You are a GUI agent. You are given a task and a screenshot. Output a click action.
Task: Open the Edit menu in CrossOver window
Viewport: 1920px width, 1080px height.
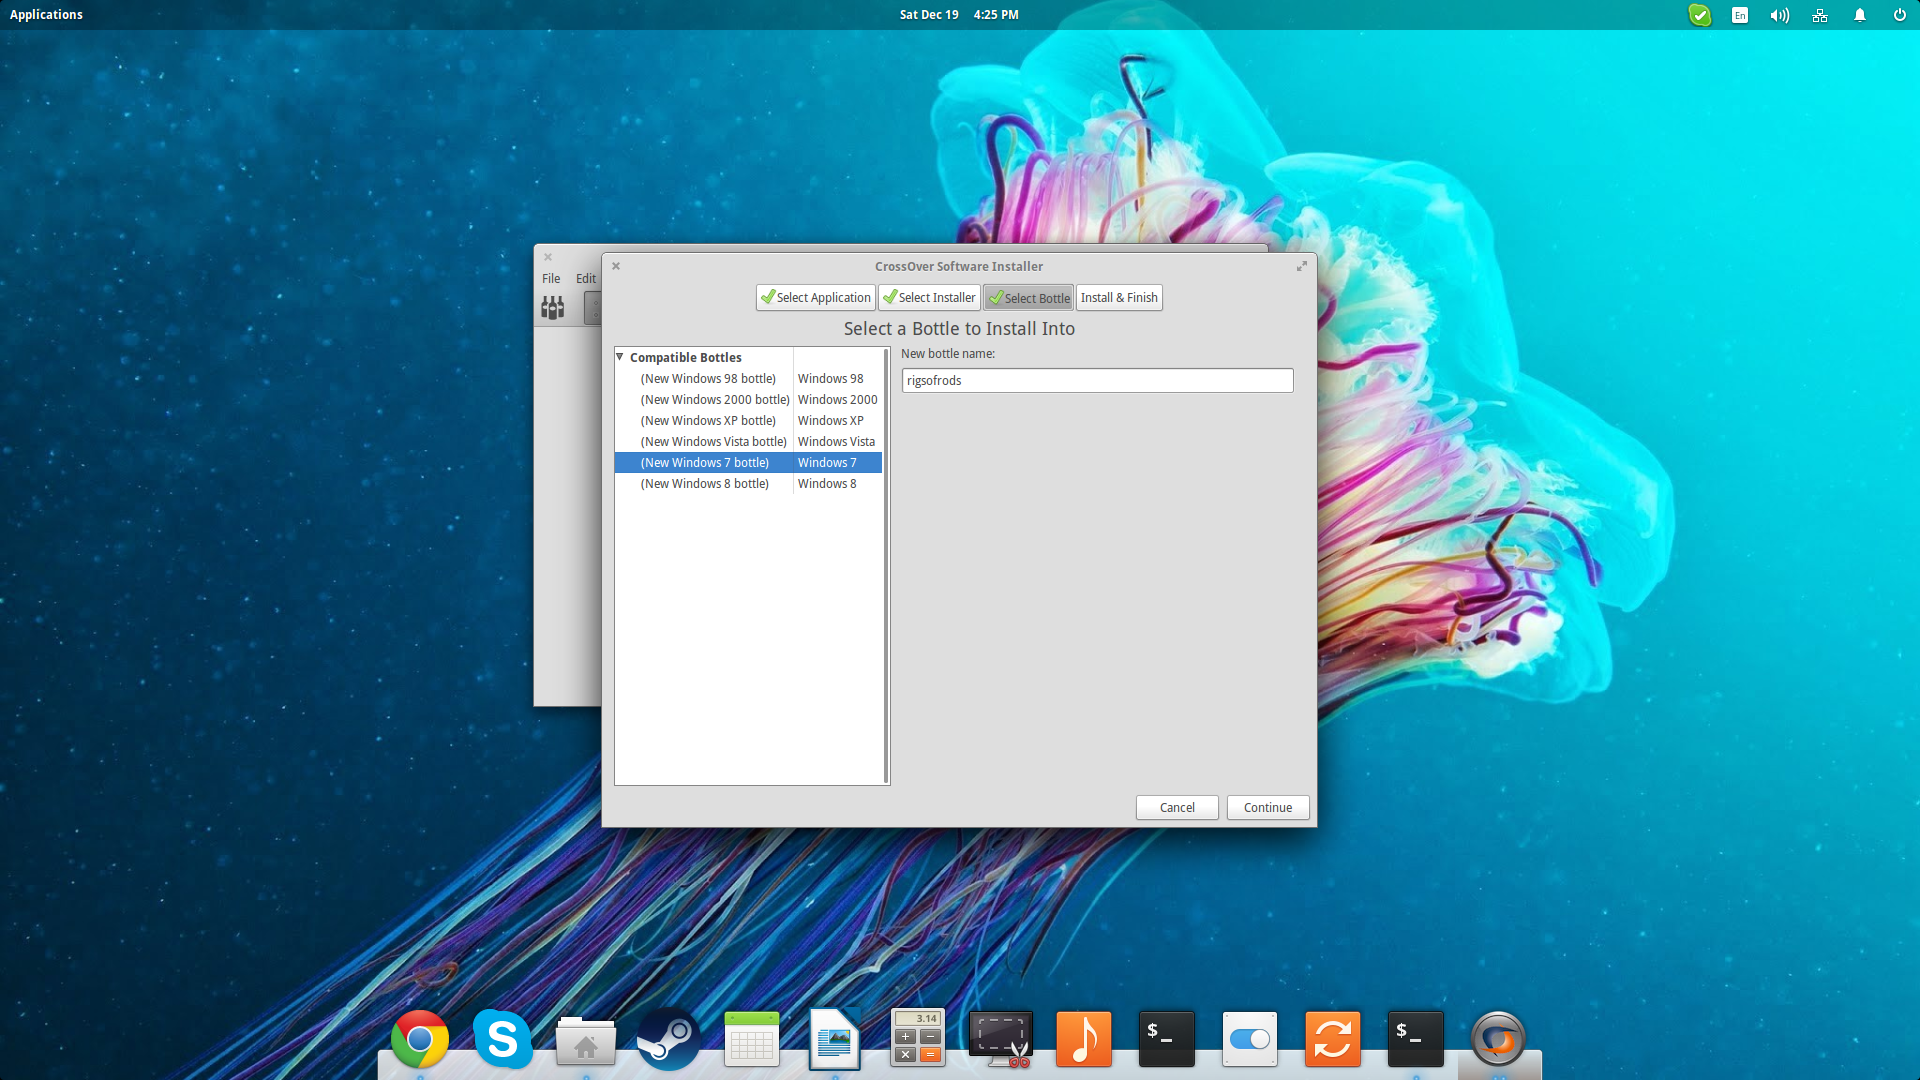click(586, 279)
